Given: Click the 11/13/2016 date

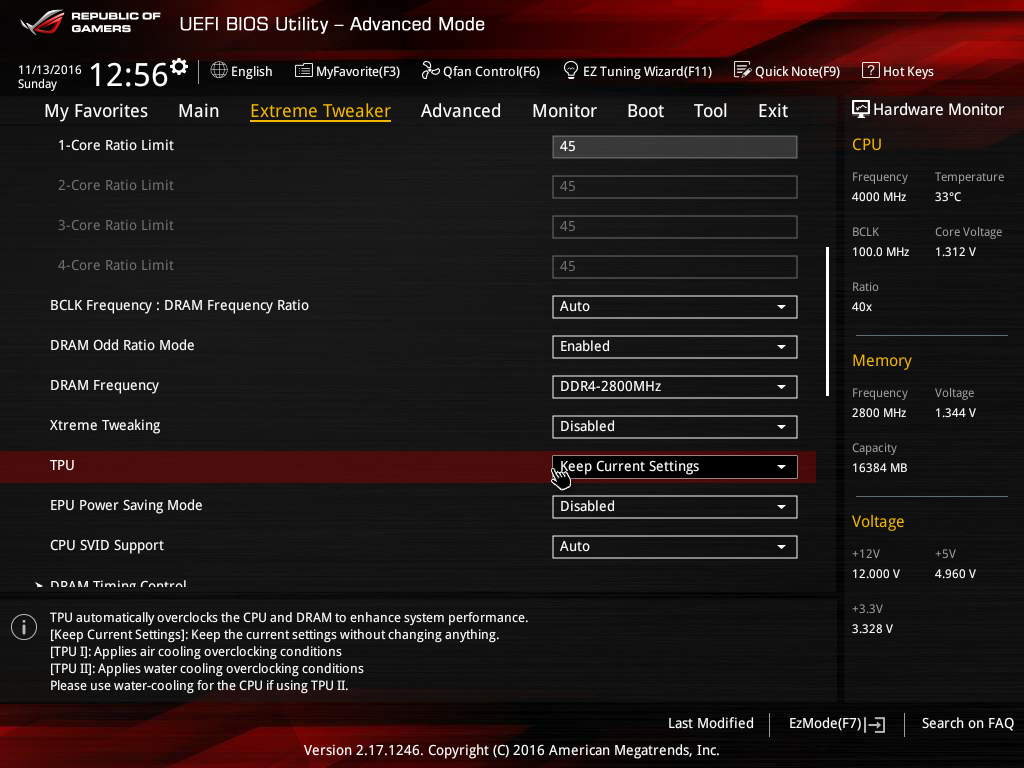Looking at the screenshot, I should (x=50, y=69).
